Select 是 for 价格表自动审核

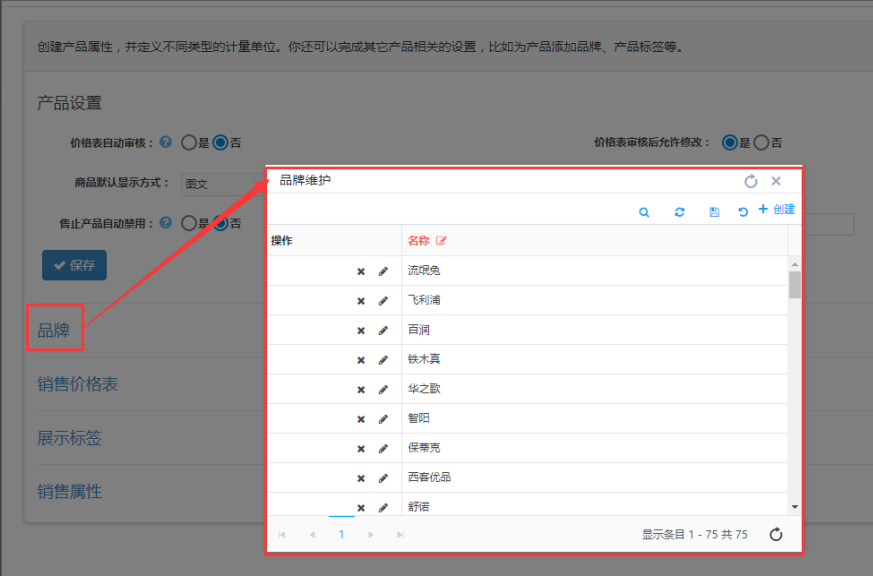tap(189, 143)
